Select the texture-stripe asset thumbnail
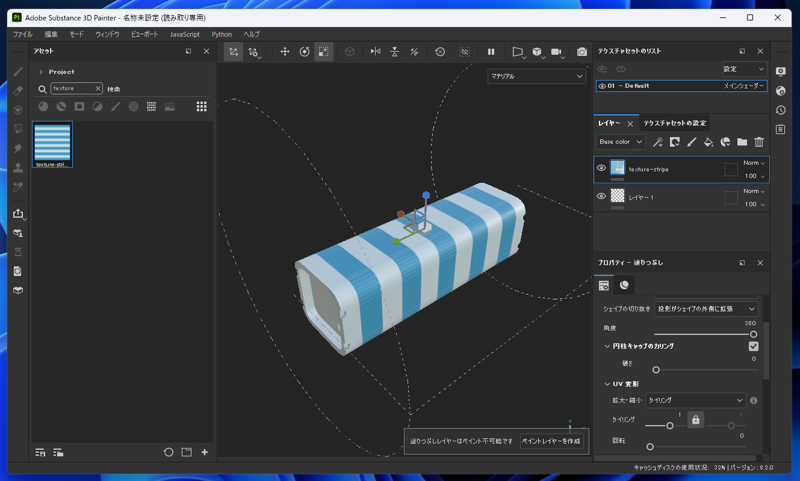This screenshot has width=800, height=481. coord(53,144)
